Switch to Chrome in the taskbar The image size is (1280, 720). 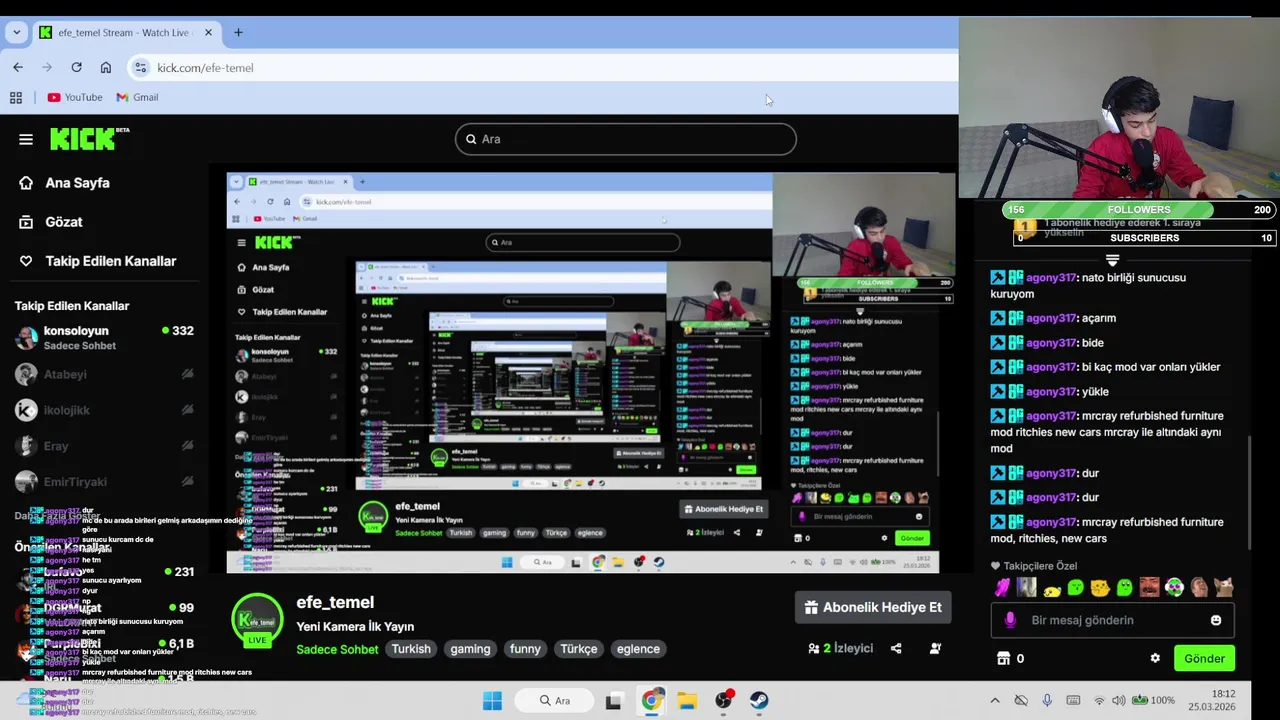(651, 701)
